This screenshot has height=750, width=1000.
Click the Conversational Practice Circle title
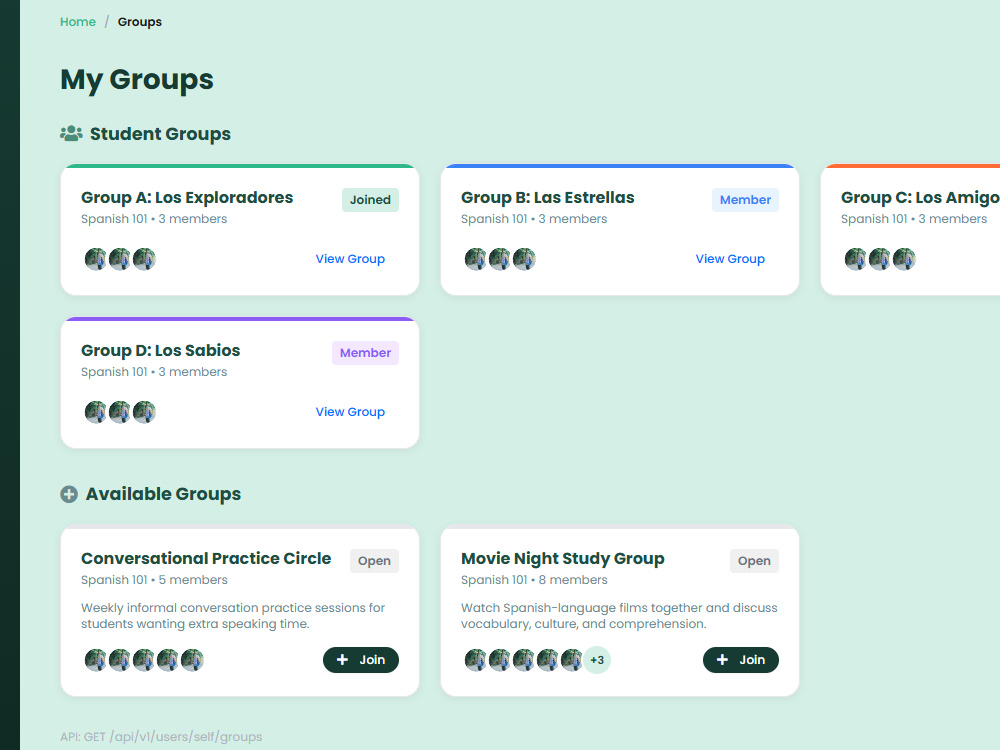[206, 559]
